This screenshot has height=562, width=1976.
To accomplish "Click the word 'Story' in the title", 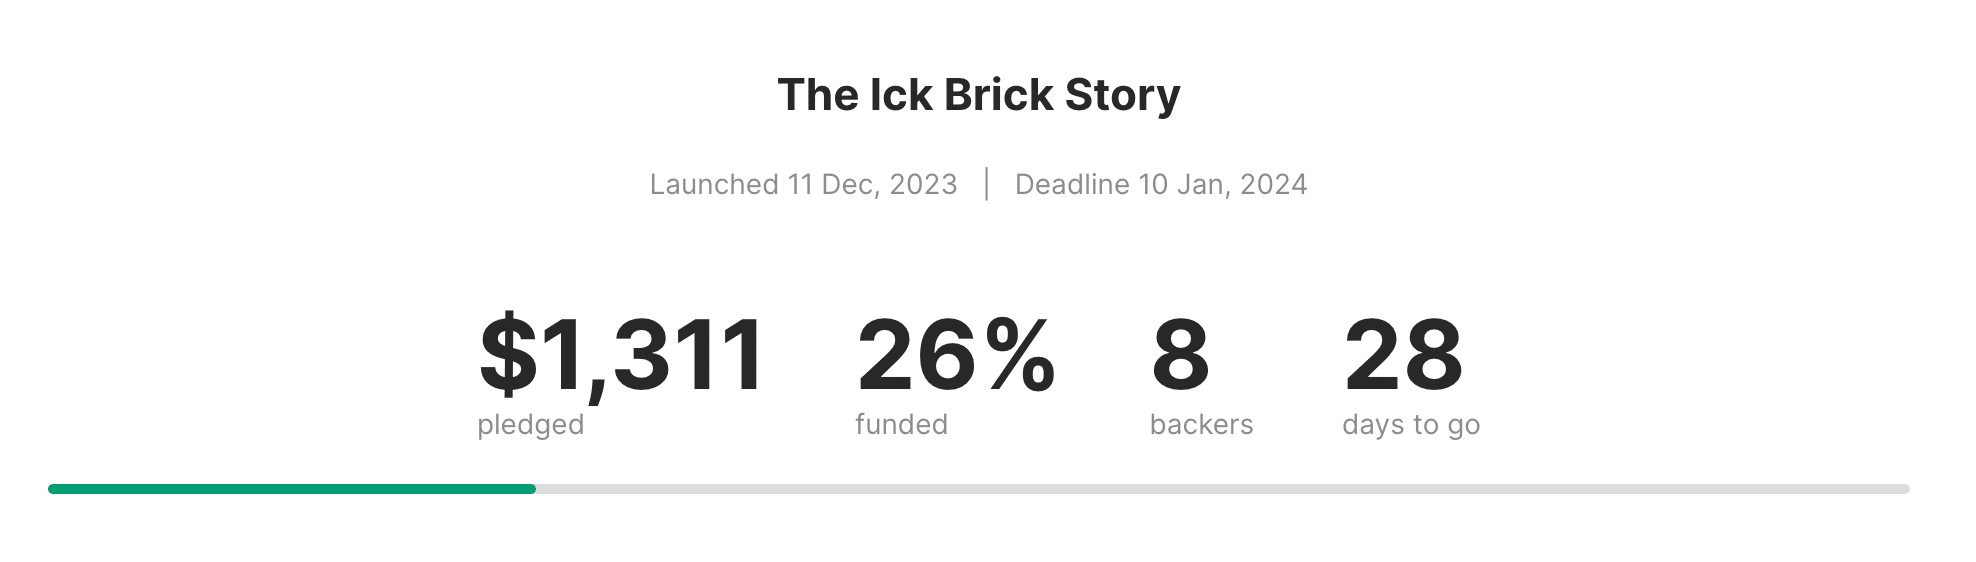I will (x=1122, y=97).
